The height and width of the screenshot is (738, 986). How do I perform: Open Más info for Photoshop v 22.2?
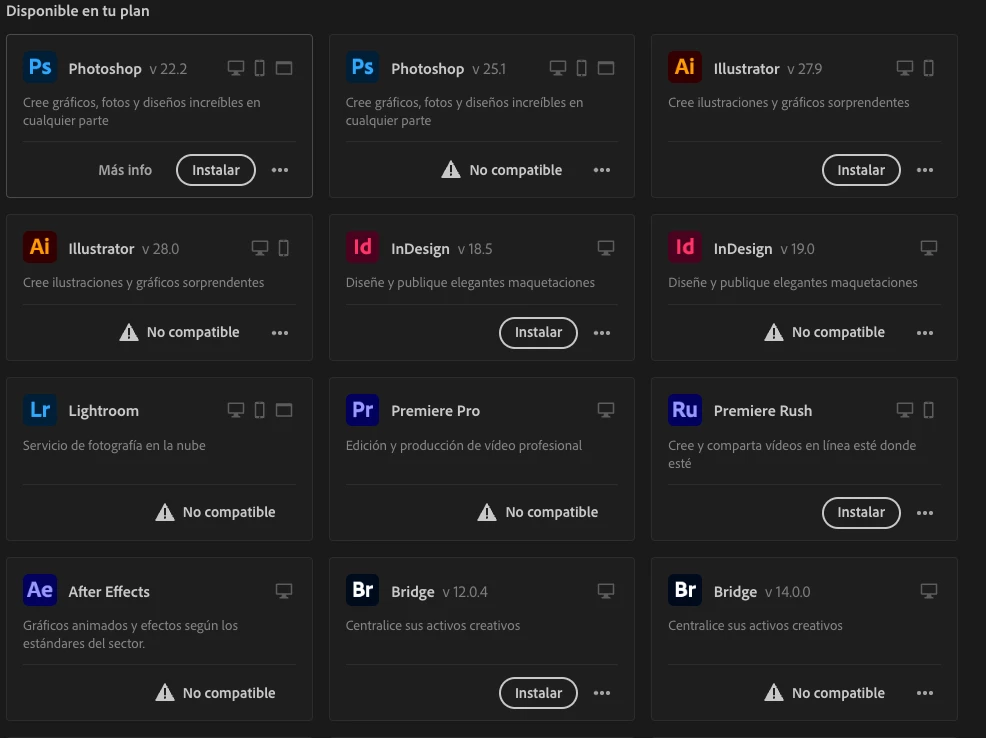click(x=125, y=170)
